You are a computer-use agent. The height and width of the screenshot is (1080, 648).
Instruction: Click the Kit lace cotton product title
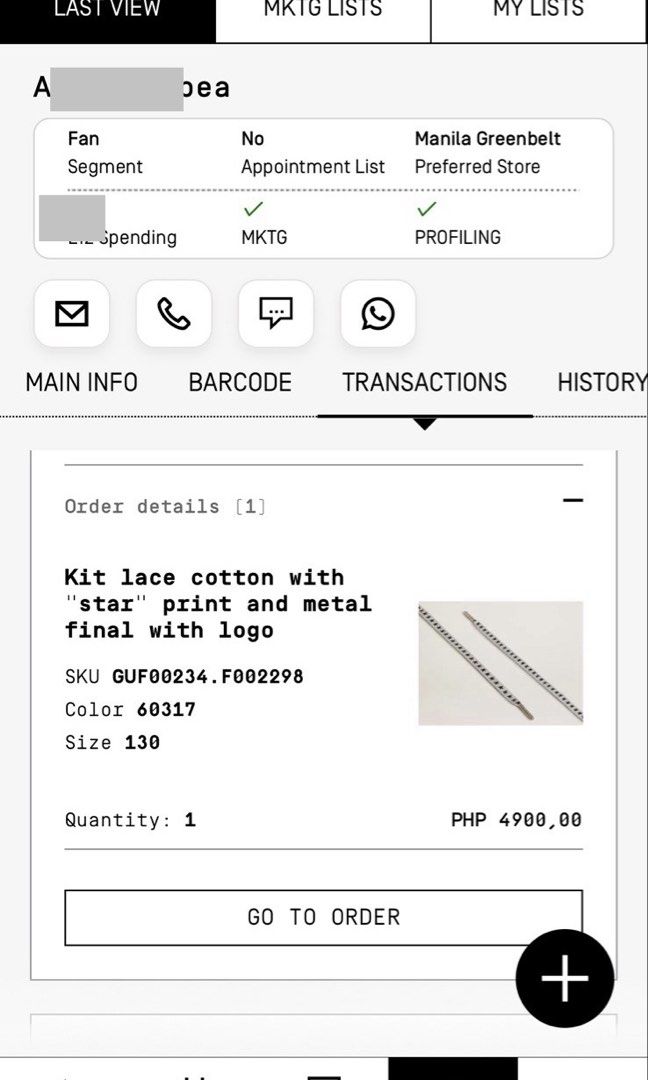(x=218, y=603)
